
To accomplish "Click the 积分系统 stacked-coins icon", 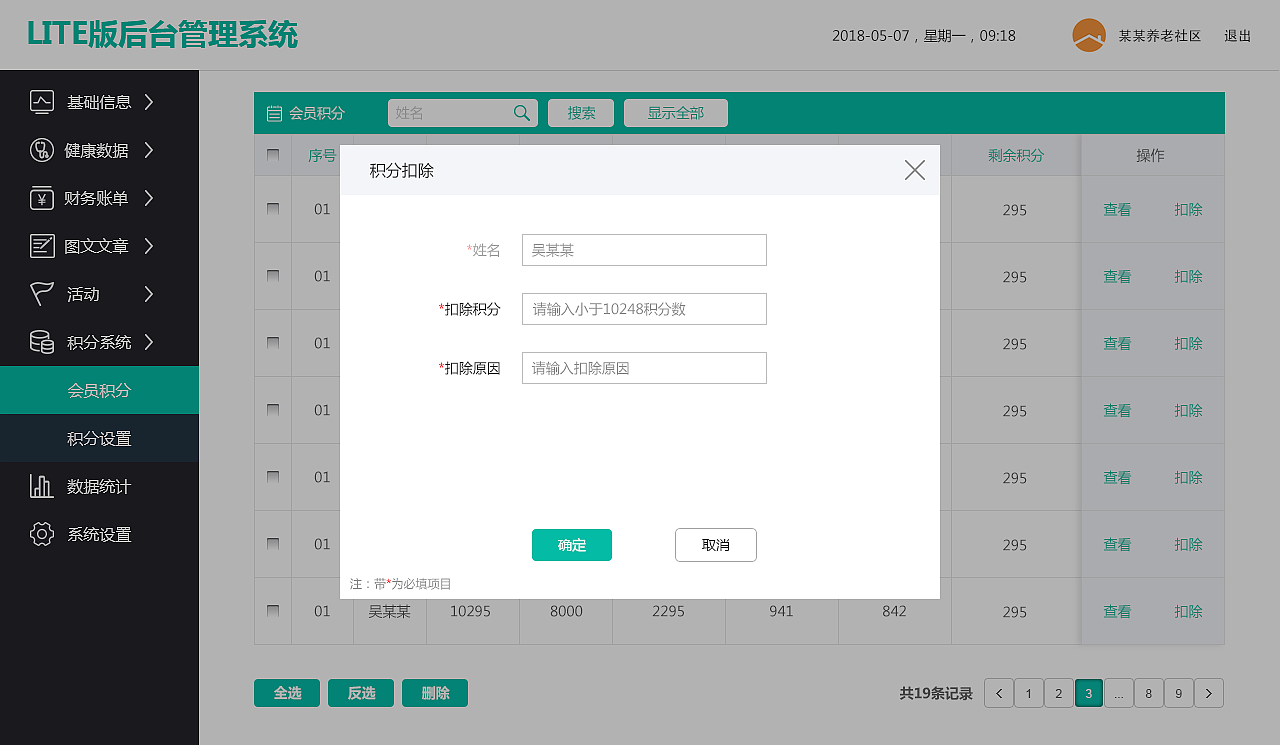I will (x=41, y=342).
